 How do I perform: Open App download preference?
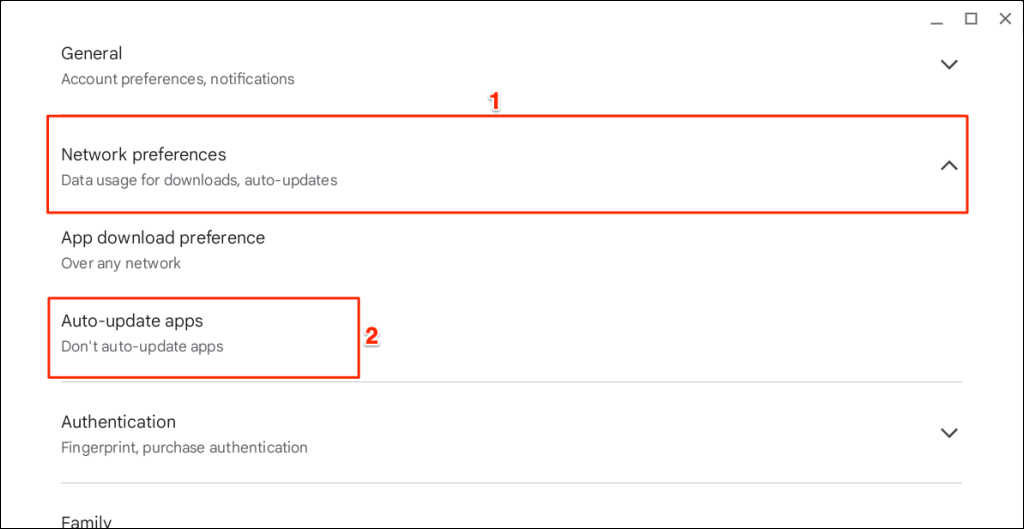coord(163,238)
